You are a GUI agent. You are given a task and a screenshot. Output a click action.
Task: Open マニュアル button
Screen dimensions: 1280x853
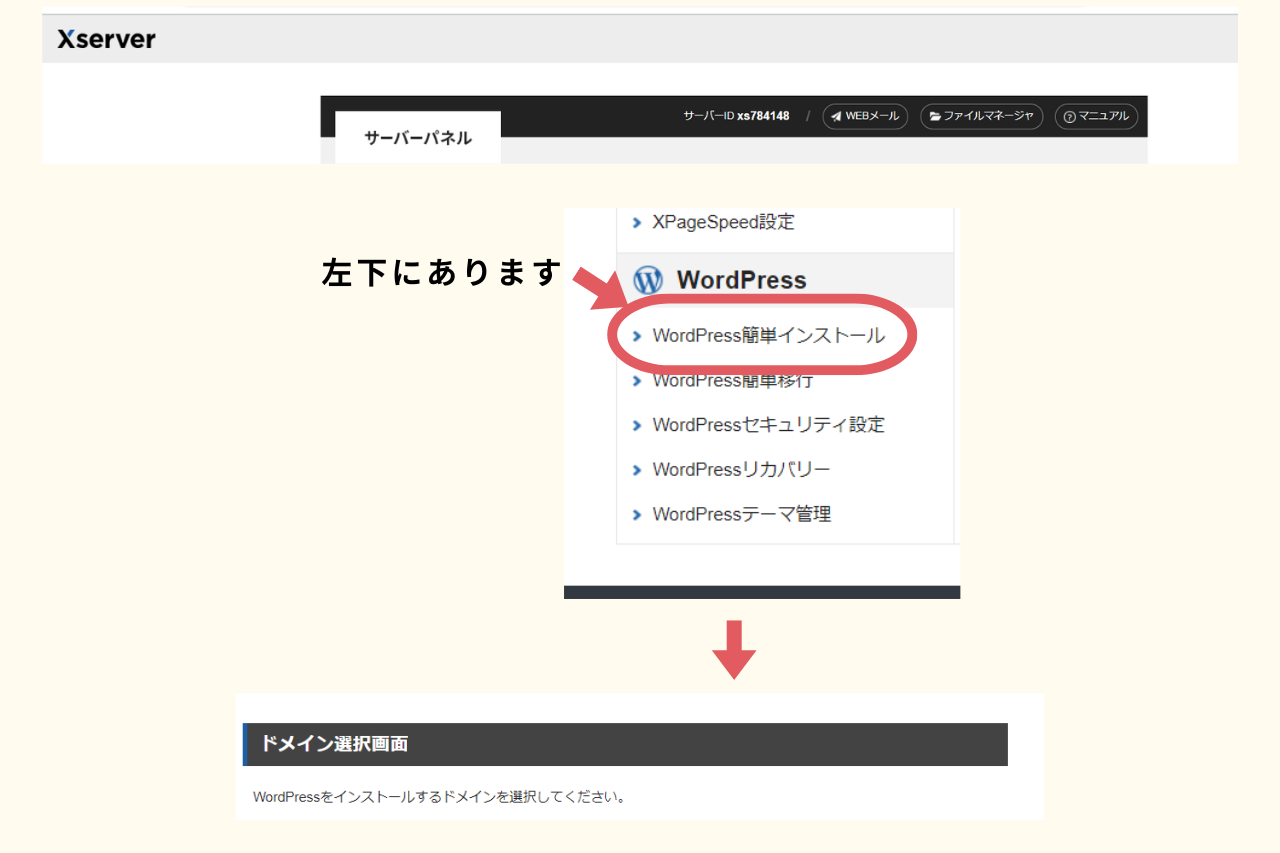(x=1096, y=117)
